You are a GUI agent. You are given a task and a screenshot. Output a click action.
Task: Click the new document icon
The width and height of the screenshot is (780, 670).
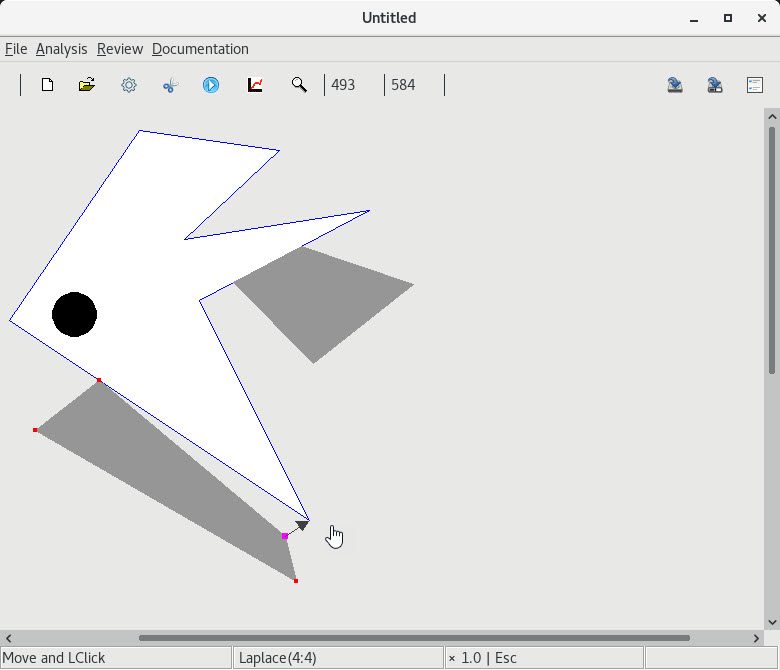47,85
